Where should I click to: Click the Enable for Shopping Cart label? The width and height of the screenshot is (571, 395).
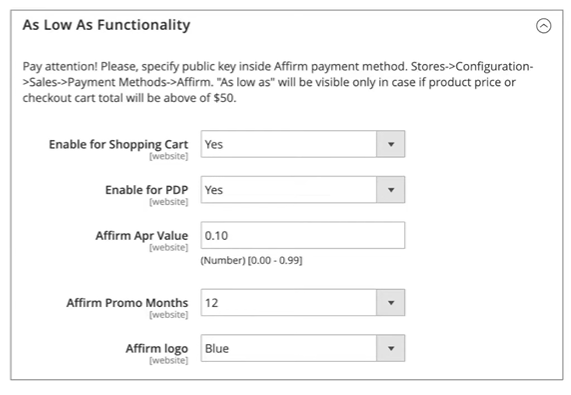tap(118, 144)
